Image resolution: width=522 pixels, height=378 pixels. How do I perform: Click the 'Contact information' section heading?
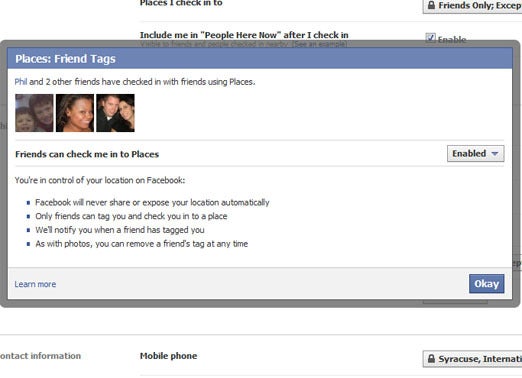tap(40, 356)
